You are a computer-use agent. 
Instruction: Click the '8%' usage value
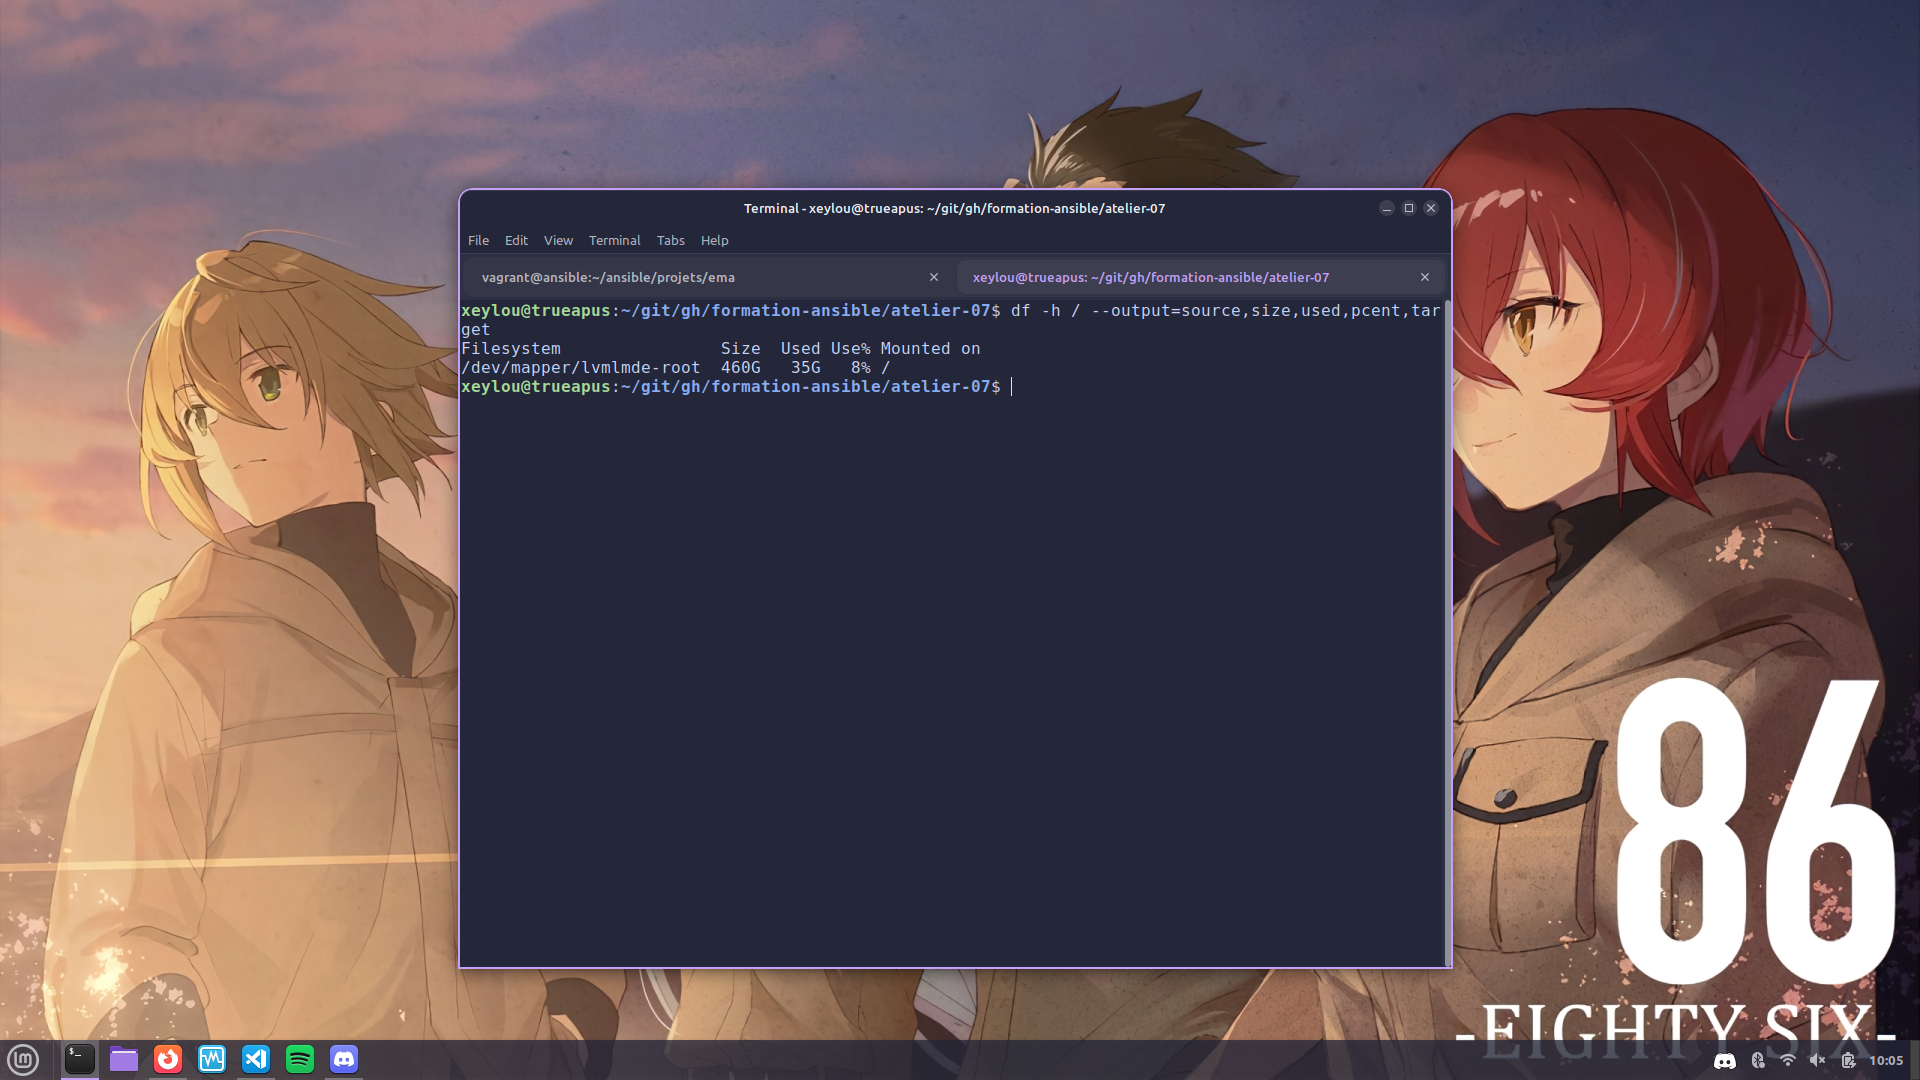861,368
